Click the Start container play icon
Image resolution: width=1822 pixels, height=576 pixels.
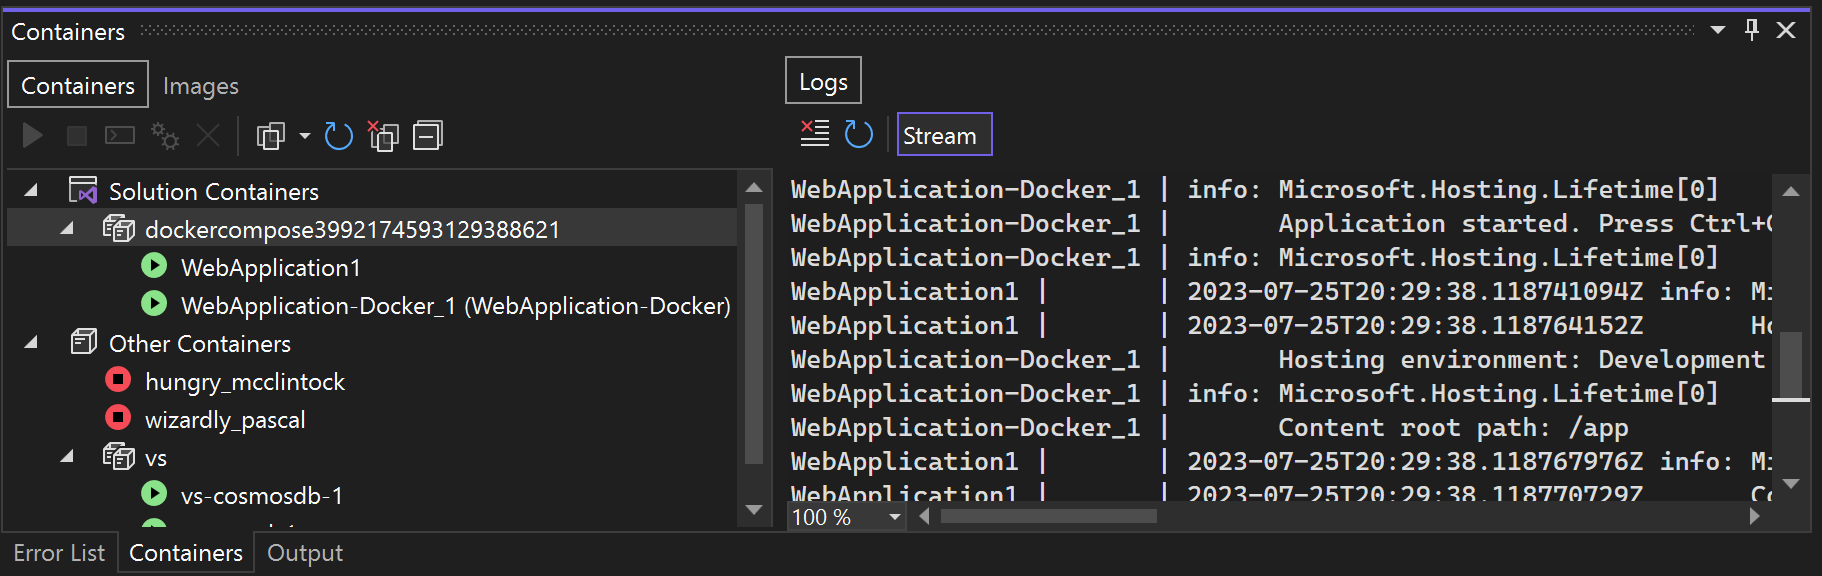click(x=32, y=135)
